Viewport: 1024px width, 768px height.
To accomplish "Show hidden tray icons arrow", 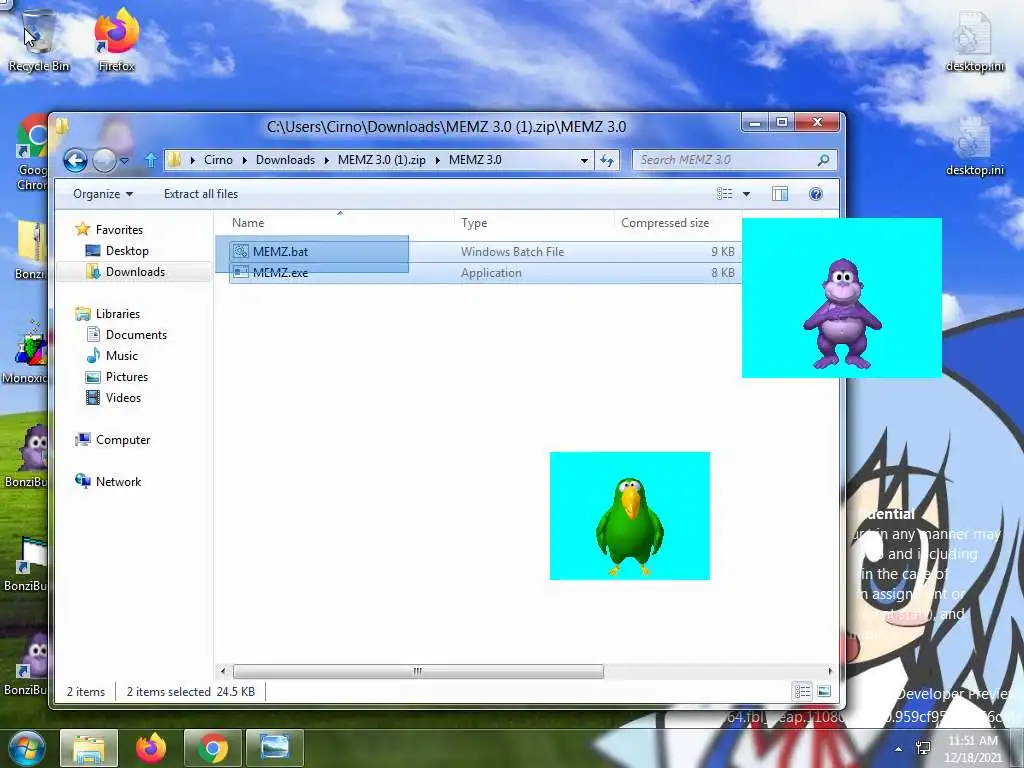I will pyautogui.click(x=899, y=748).
